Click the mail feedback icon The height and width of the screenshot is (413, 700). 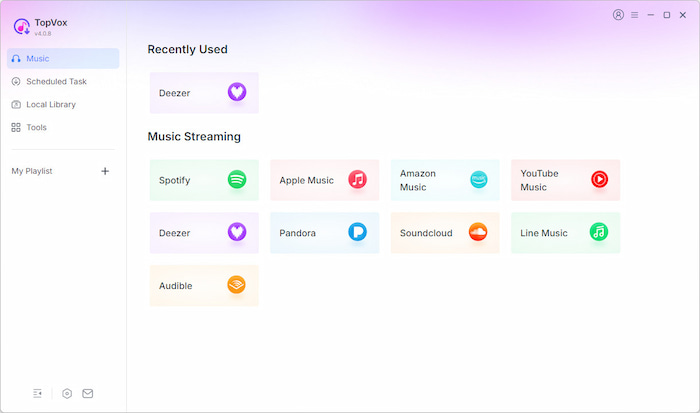click(x=88, y=393)
